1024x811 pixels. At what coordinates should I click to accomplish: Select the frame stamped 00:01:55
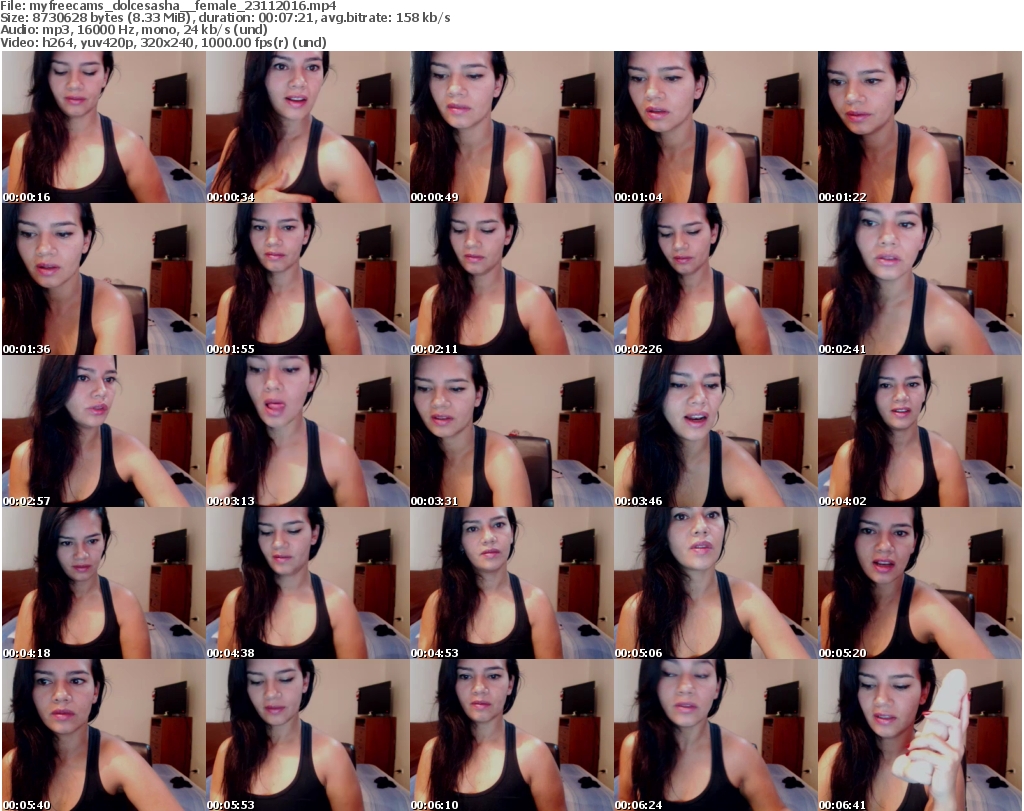308,279
